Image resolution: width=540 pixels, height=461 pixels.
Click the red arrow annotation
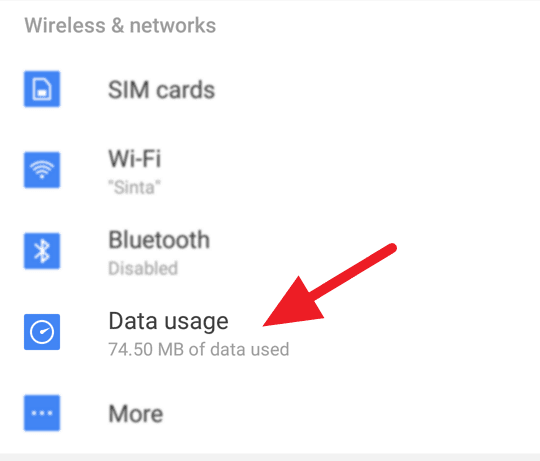click(330, 285)
